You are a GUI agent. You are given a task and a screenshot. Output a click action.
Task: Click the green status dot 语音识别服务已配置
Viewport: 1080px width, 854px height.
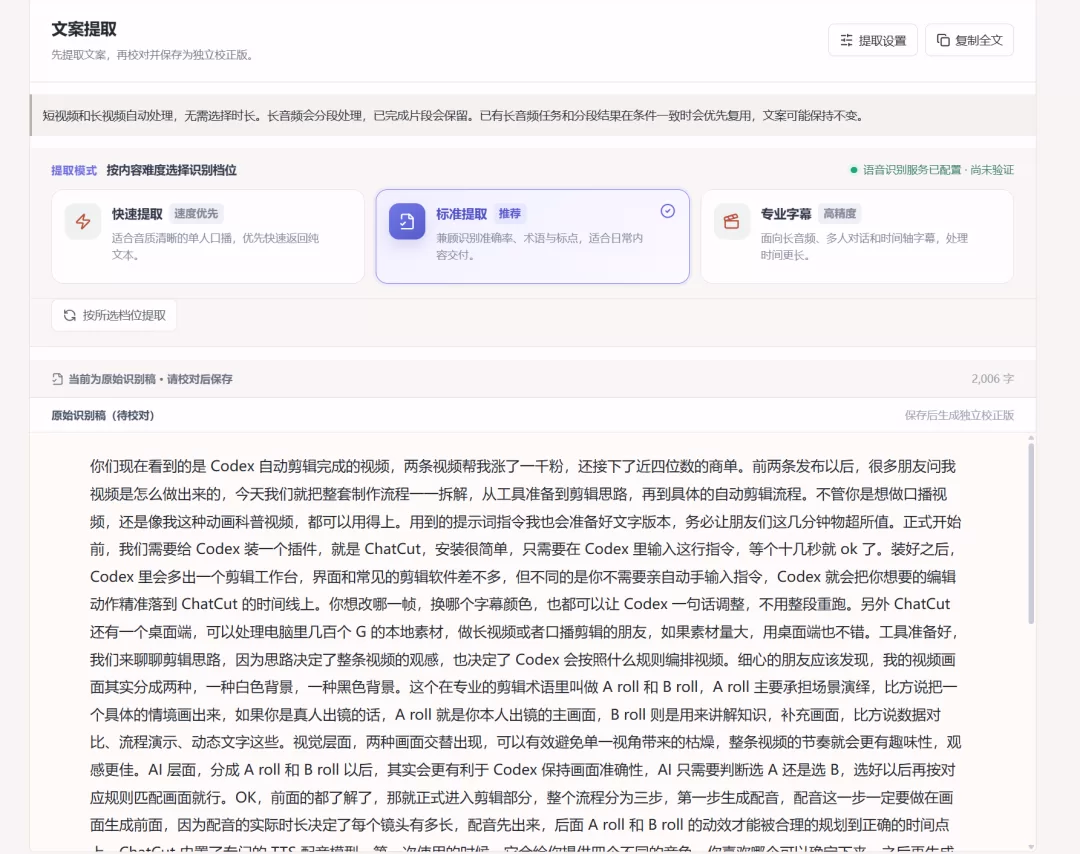pyautogui.click(x=854, y=170)
